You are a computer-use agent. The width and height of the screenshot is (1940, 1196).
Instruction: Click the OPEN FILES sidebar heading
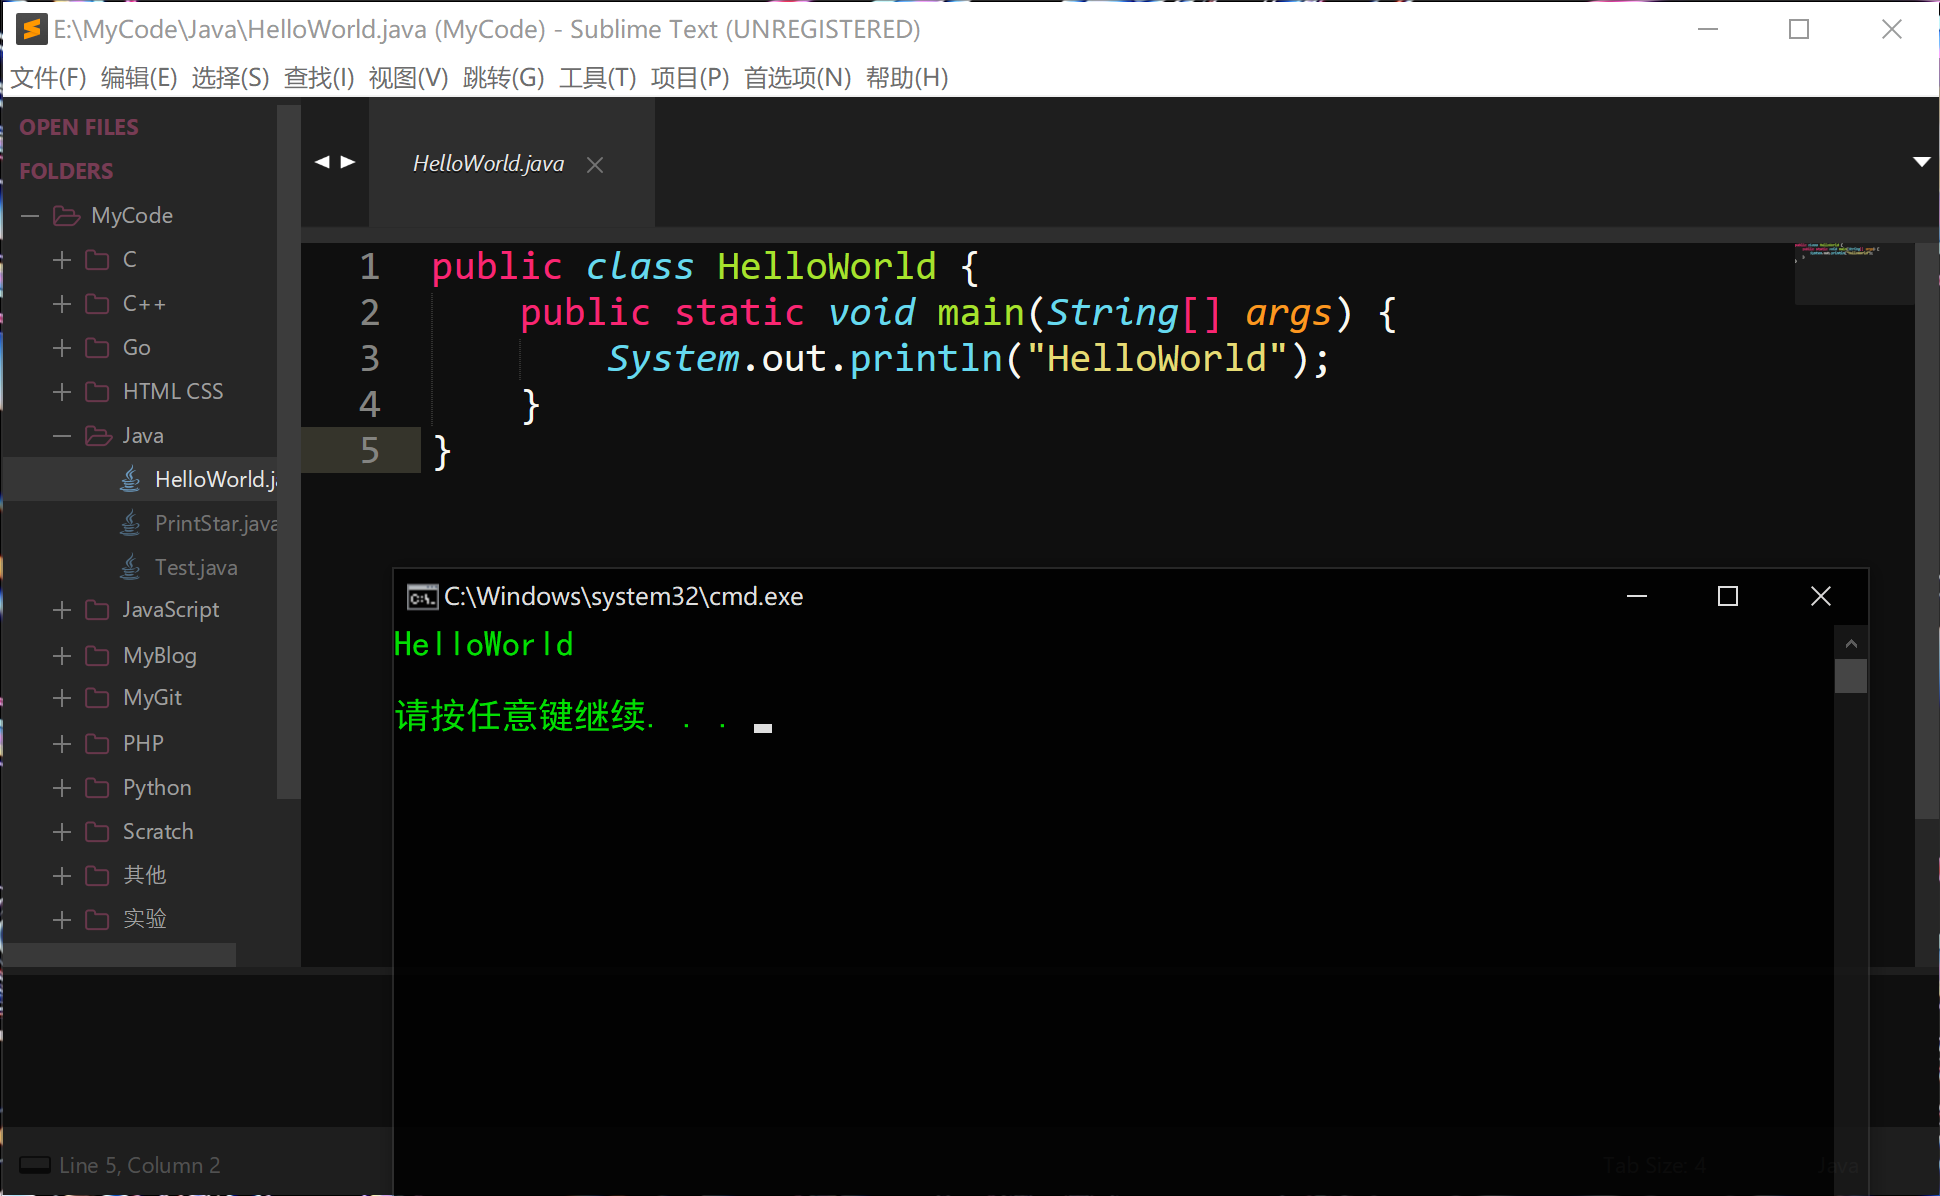click(79, 127)
